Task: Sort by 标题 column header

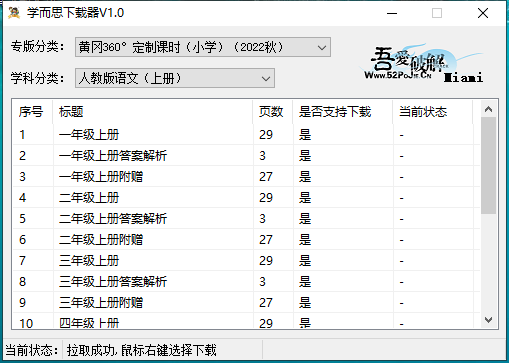Action: (x=152, y=112)
